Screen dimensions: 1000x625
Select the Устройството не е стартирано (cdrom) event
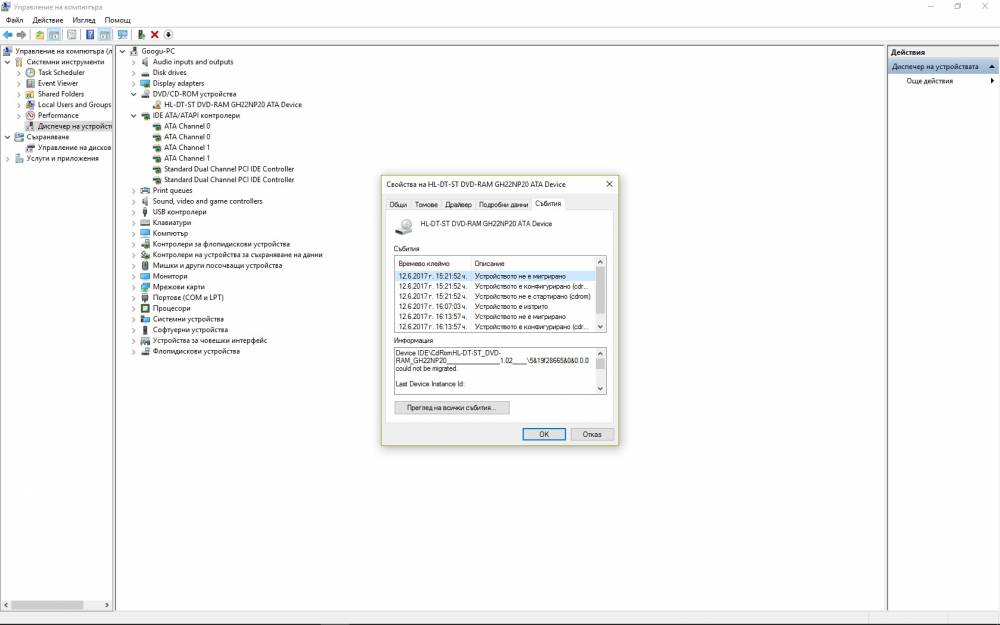(495, 297)
